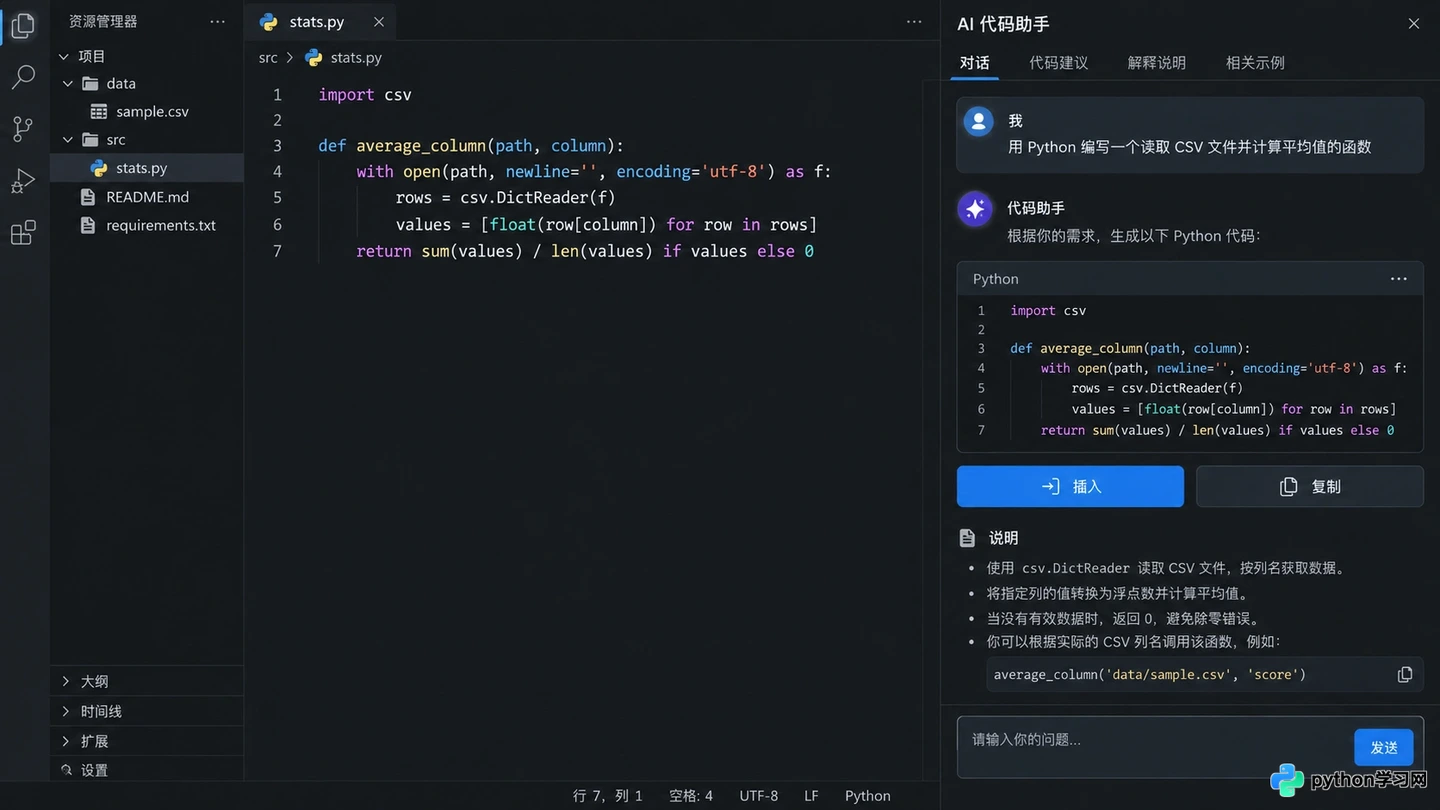Copy the average_column example call snippet

(1405, 675)
